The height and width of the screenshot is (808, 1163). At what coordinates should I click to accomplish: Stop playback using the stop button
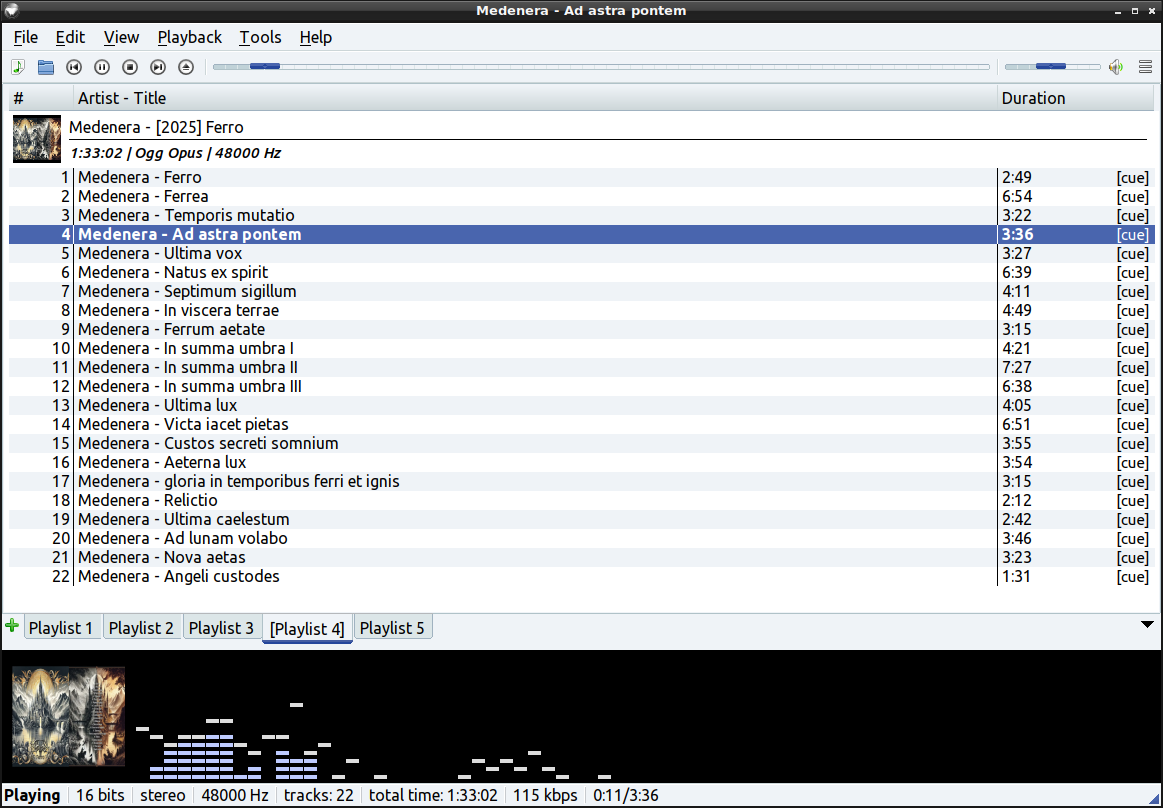[130, 67]
